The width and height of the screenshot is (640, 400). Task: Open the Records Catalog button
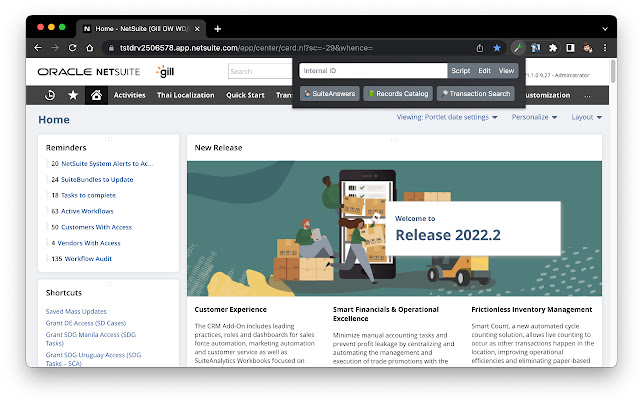(398, 93)
